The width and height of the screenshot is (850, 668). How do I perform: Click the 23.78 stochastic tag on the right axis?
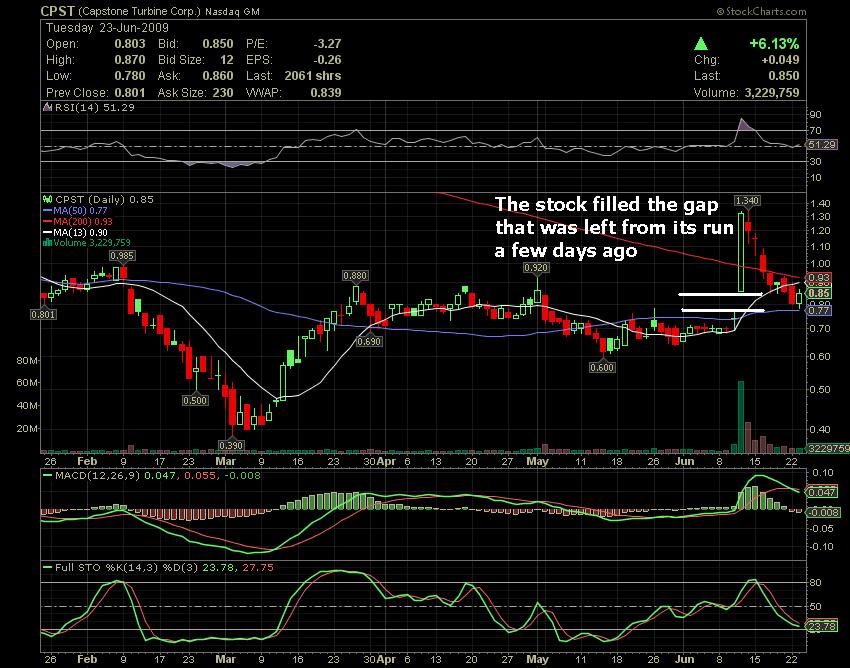pyautogui.click(x=822, y=627)
